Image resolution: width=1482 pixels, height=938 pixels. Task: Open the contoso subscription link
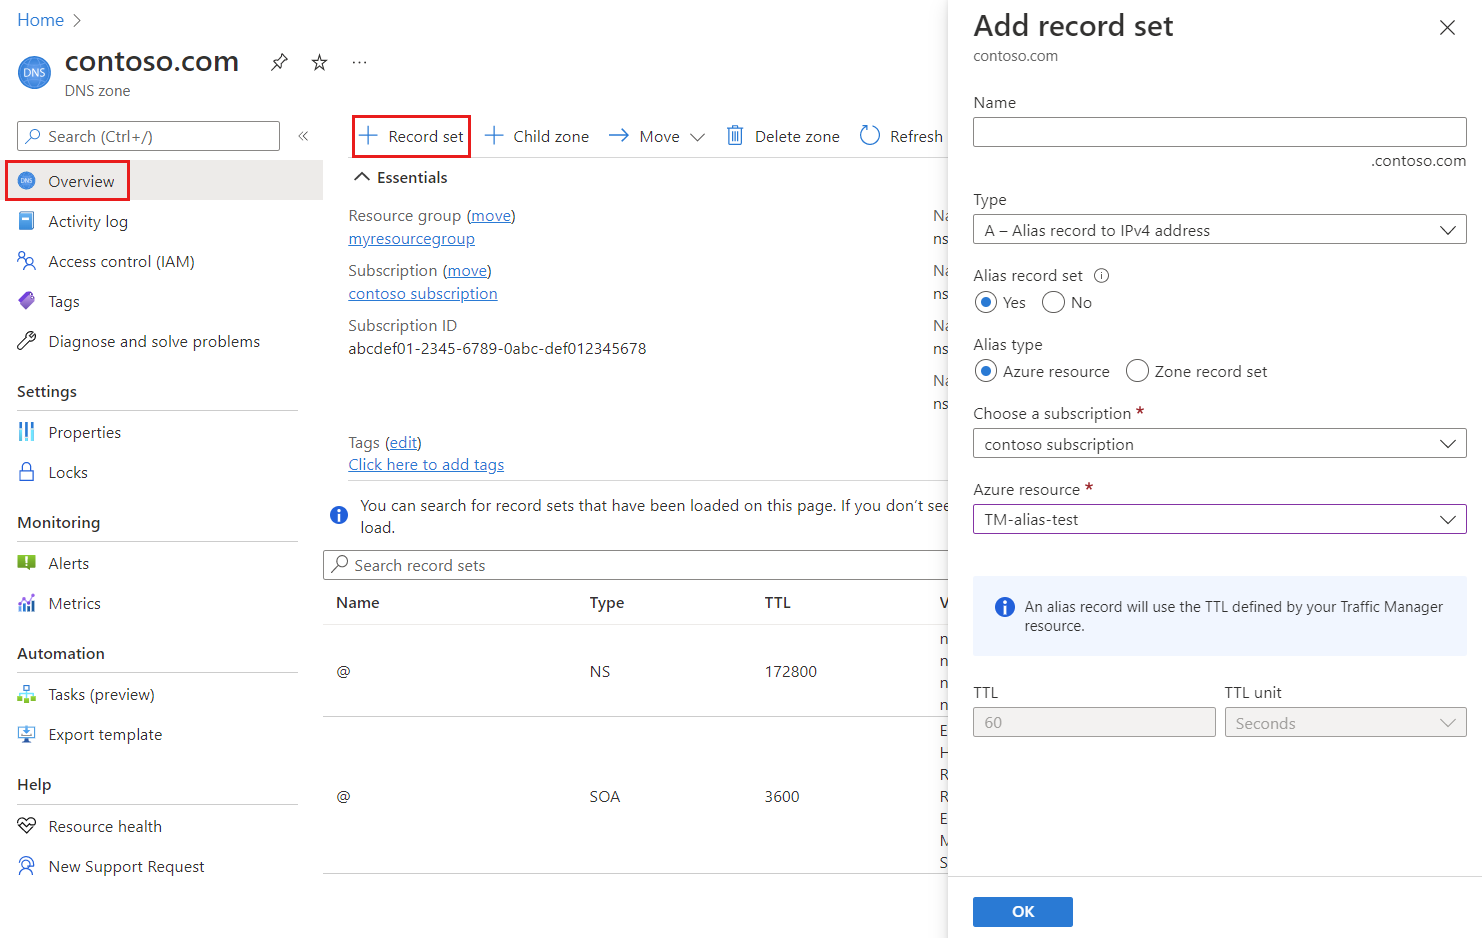(x=423, y=293)
